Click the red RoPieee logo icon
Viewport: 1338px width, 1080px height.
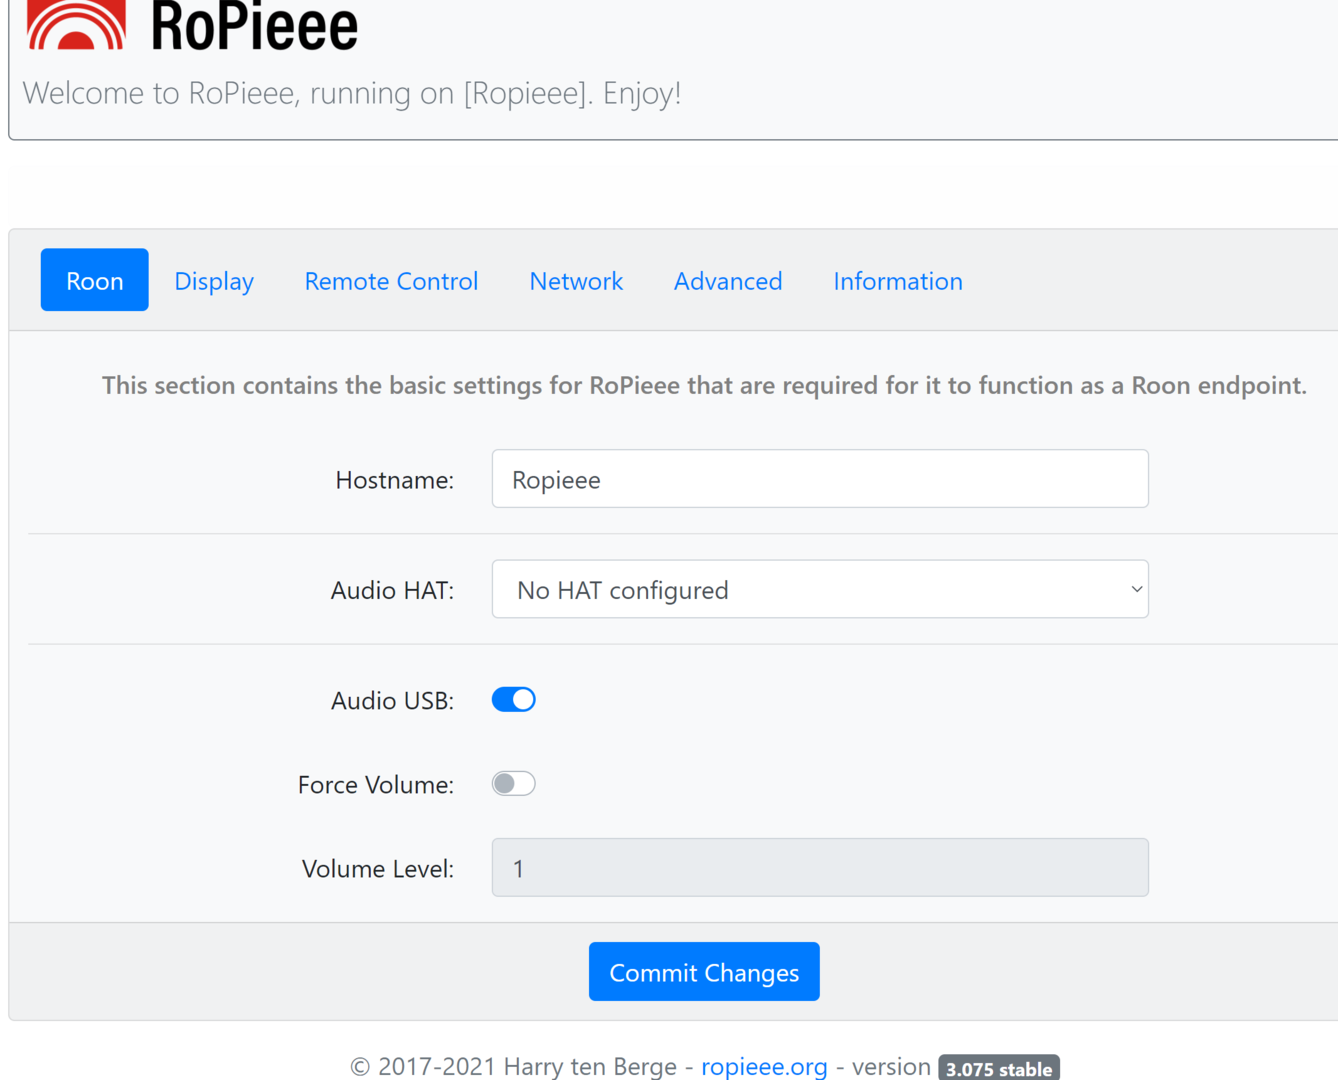coord(76,25)
